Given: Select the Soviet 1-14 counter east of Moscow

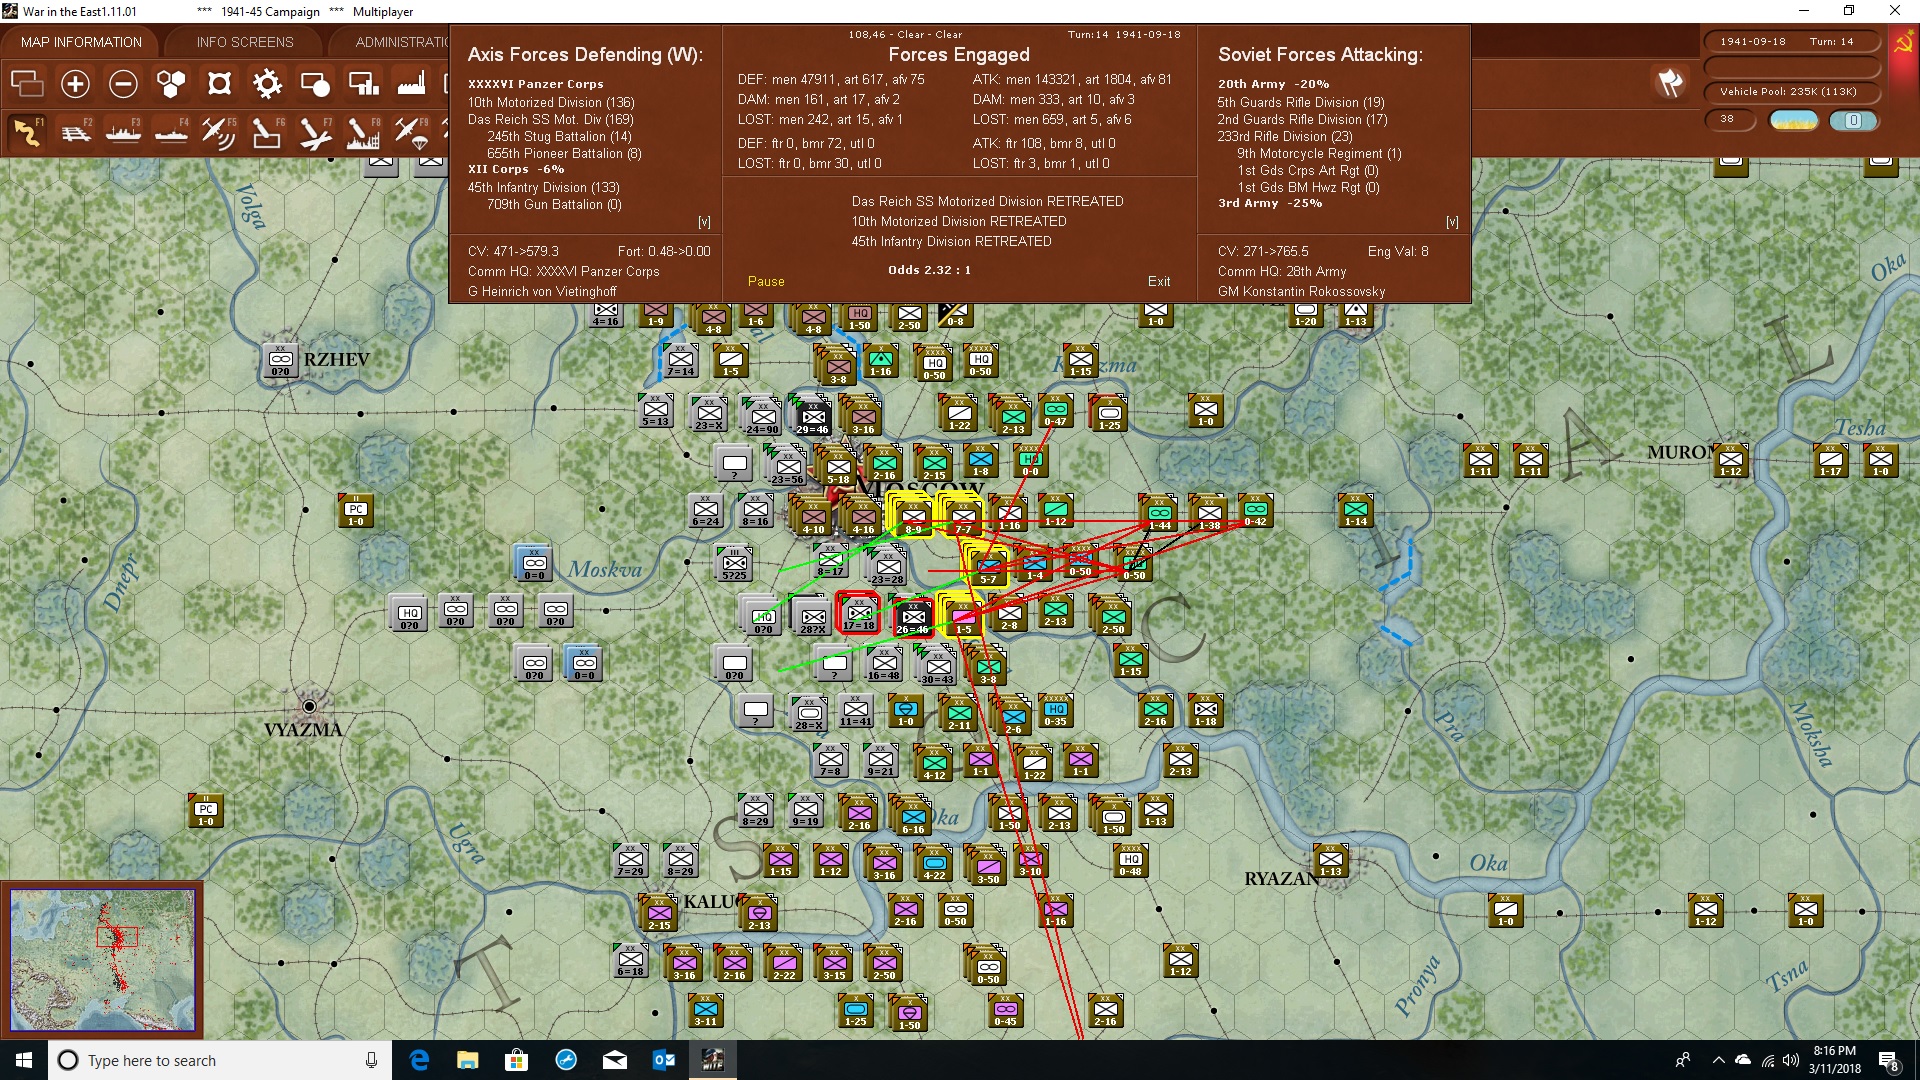Looking at the screenshot, I should tap(1356, 511).
